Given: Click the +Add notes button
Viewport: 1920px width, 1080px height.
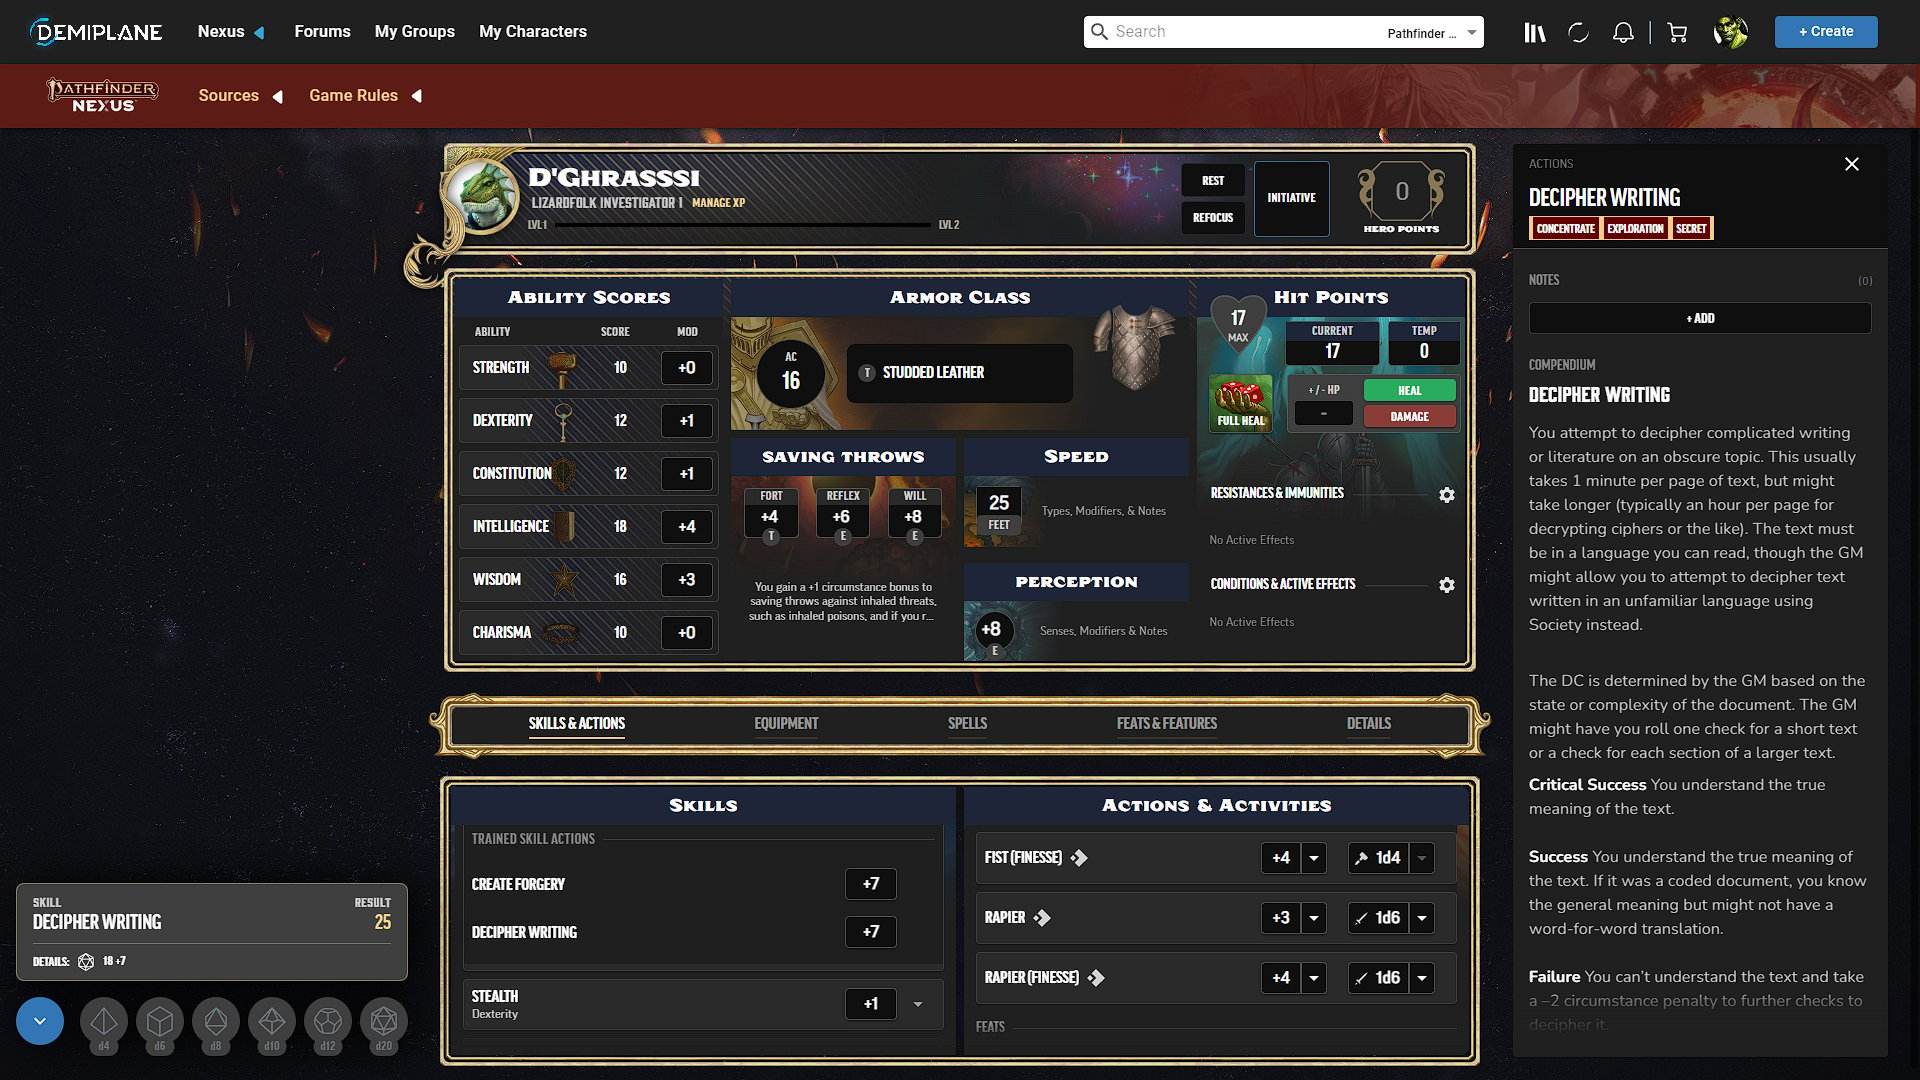Looking at the screenshot, I should coord(1700,316).
